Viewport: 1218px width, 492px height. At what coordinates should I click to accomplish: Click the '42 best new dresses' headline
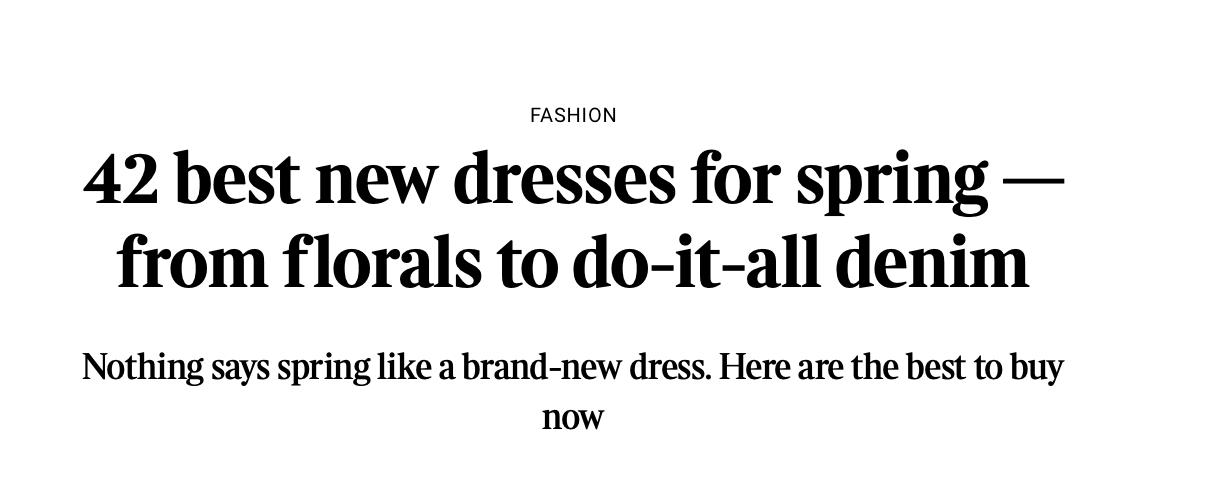(x=573, y=220)
